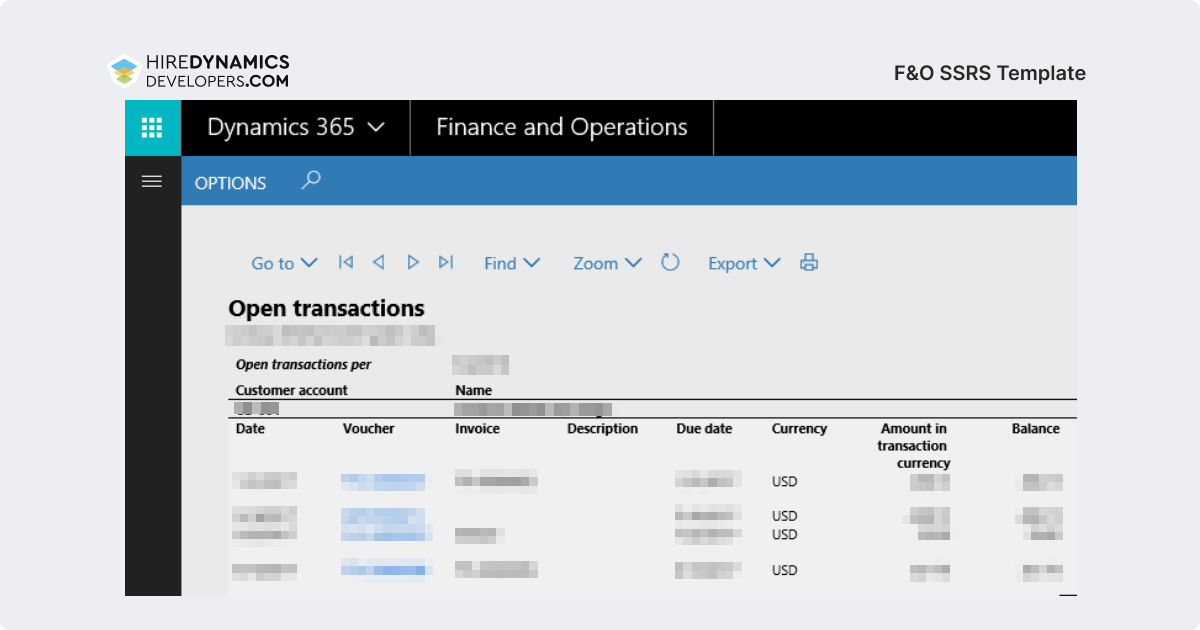Open the Go to dropdown
Viewport: 1200px width, 630px height.
[x=284, y=263]
